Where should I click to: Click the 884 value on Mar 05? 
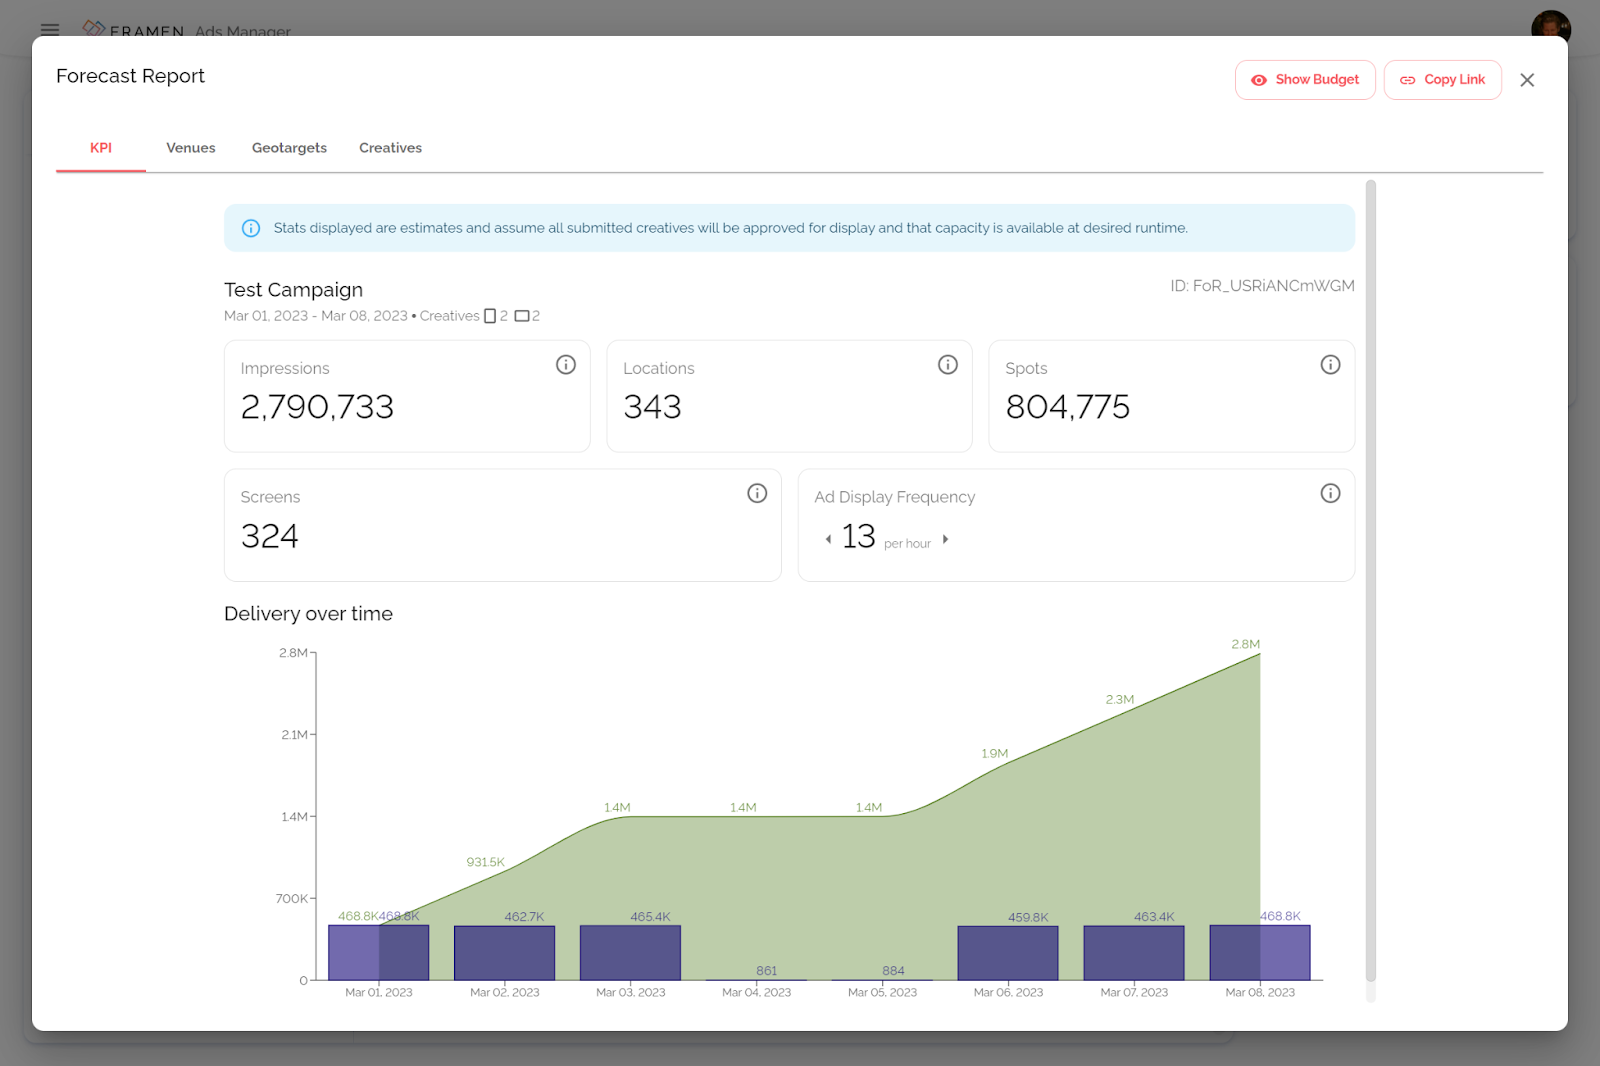(893, 971)
